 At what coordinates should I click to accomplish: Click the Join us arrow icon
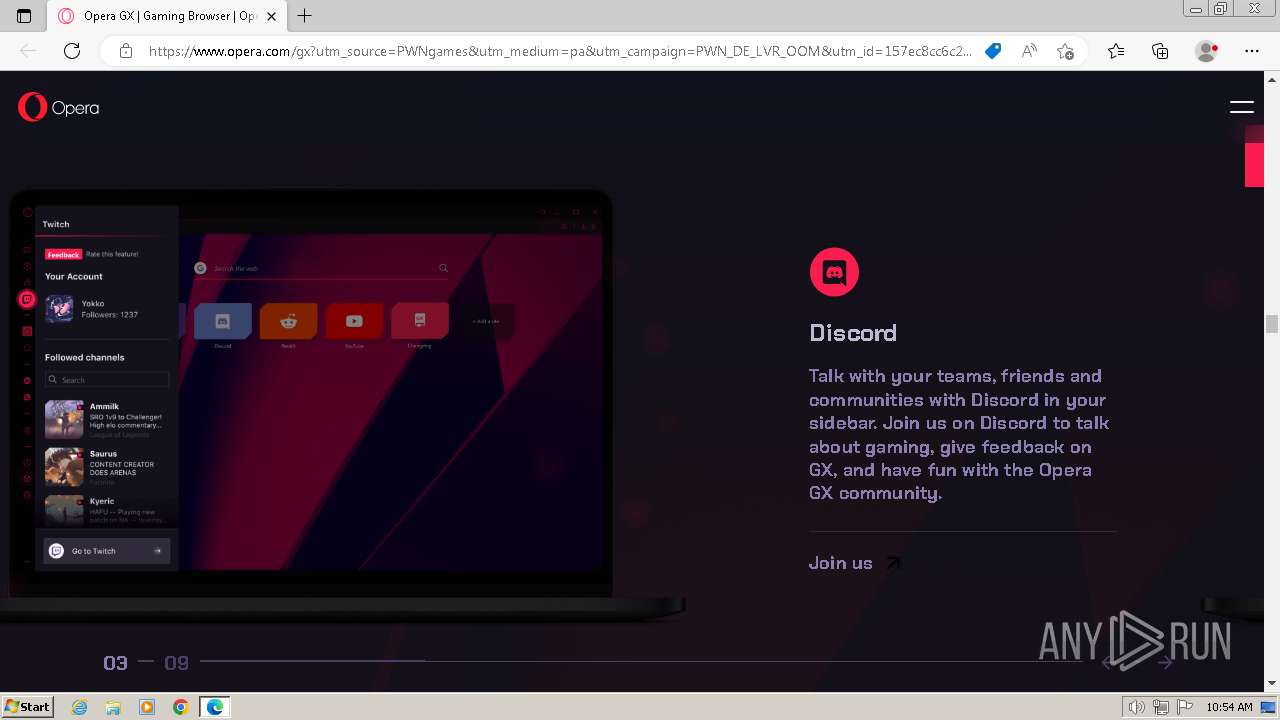coord(893,563)
